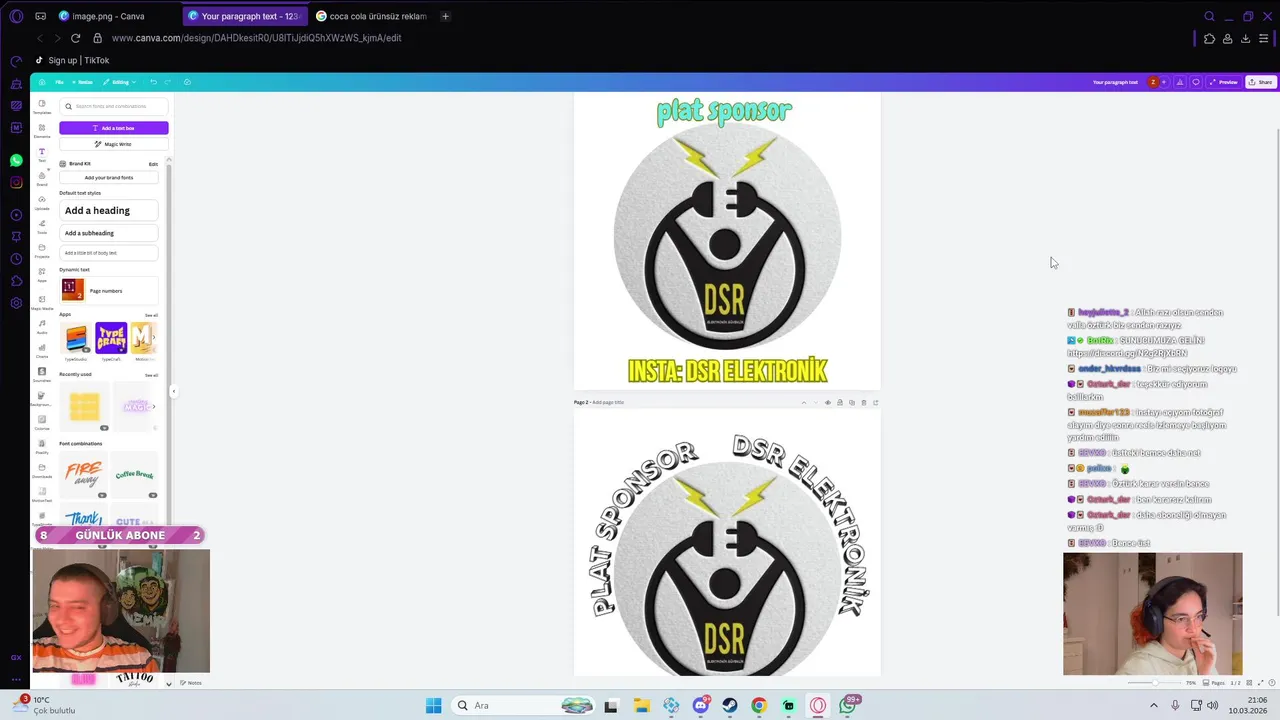Undo the last action in Canva
This screenshot has width=1280, height=720.
pyautogui.click(x=153, y=82)
